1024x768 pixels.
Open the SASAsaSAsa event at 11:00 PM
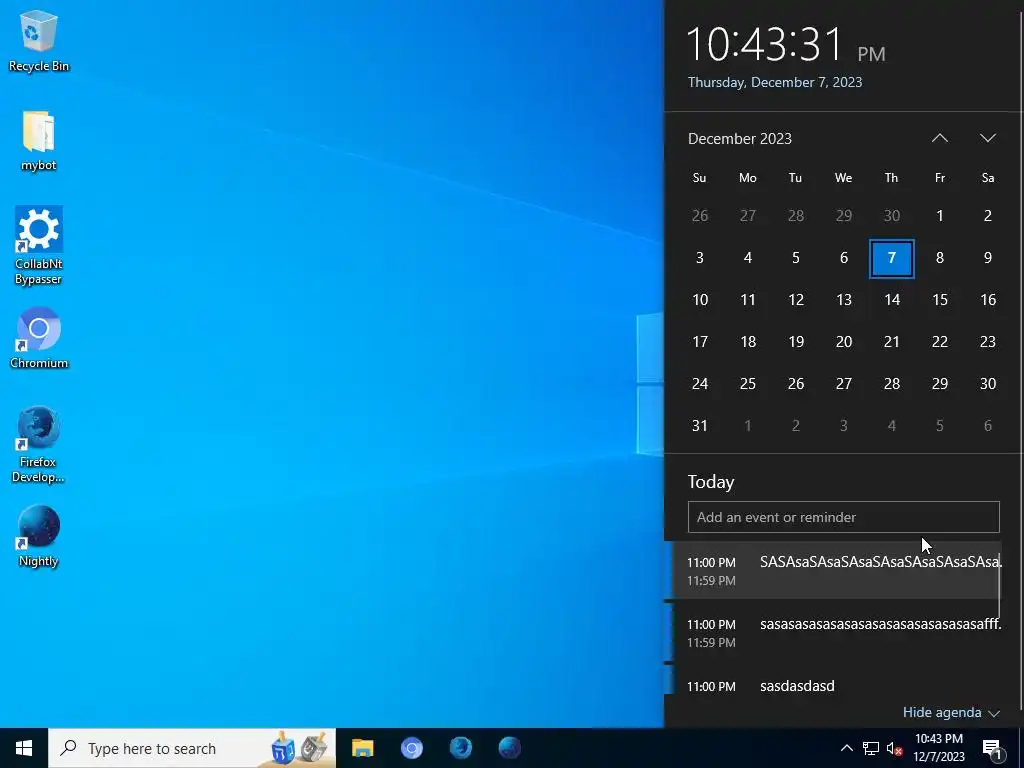click(833, 570)
